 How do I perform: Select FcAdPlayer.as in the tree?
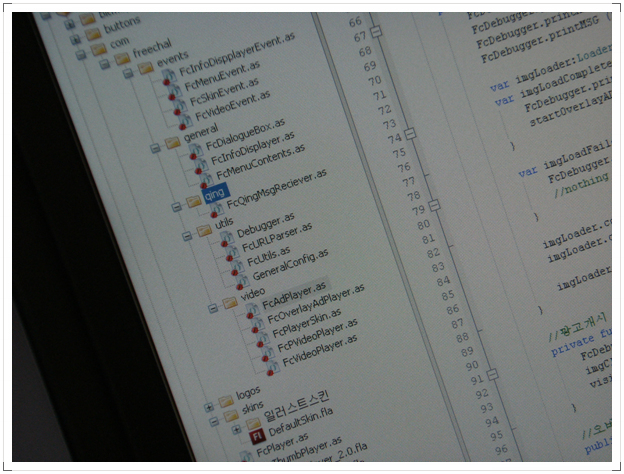tap(294, 295)
